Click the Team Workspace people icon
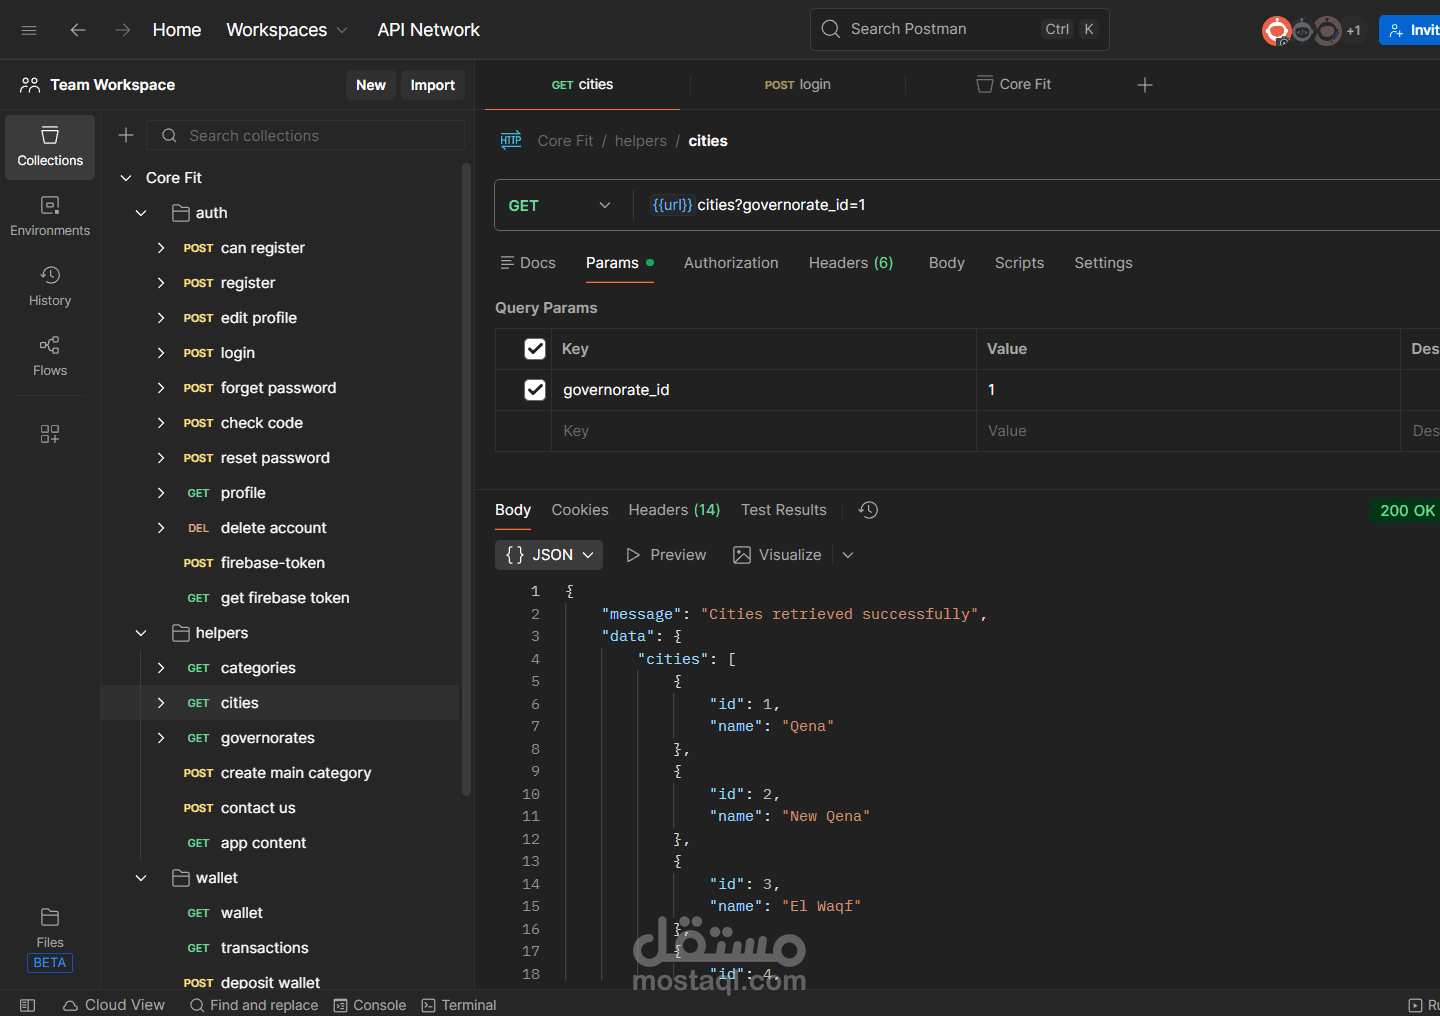The width and height of the screenshot is (1440, 1016). [30, 85]
